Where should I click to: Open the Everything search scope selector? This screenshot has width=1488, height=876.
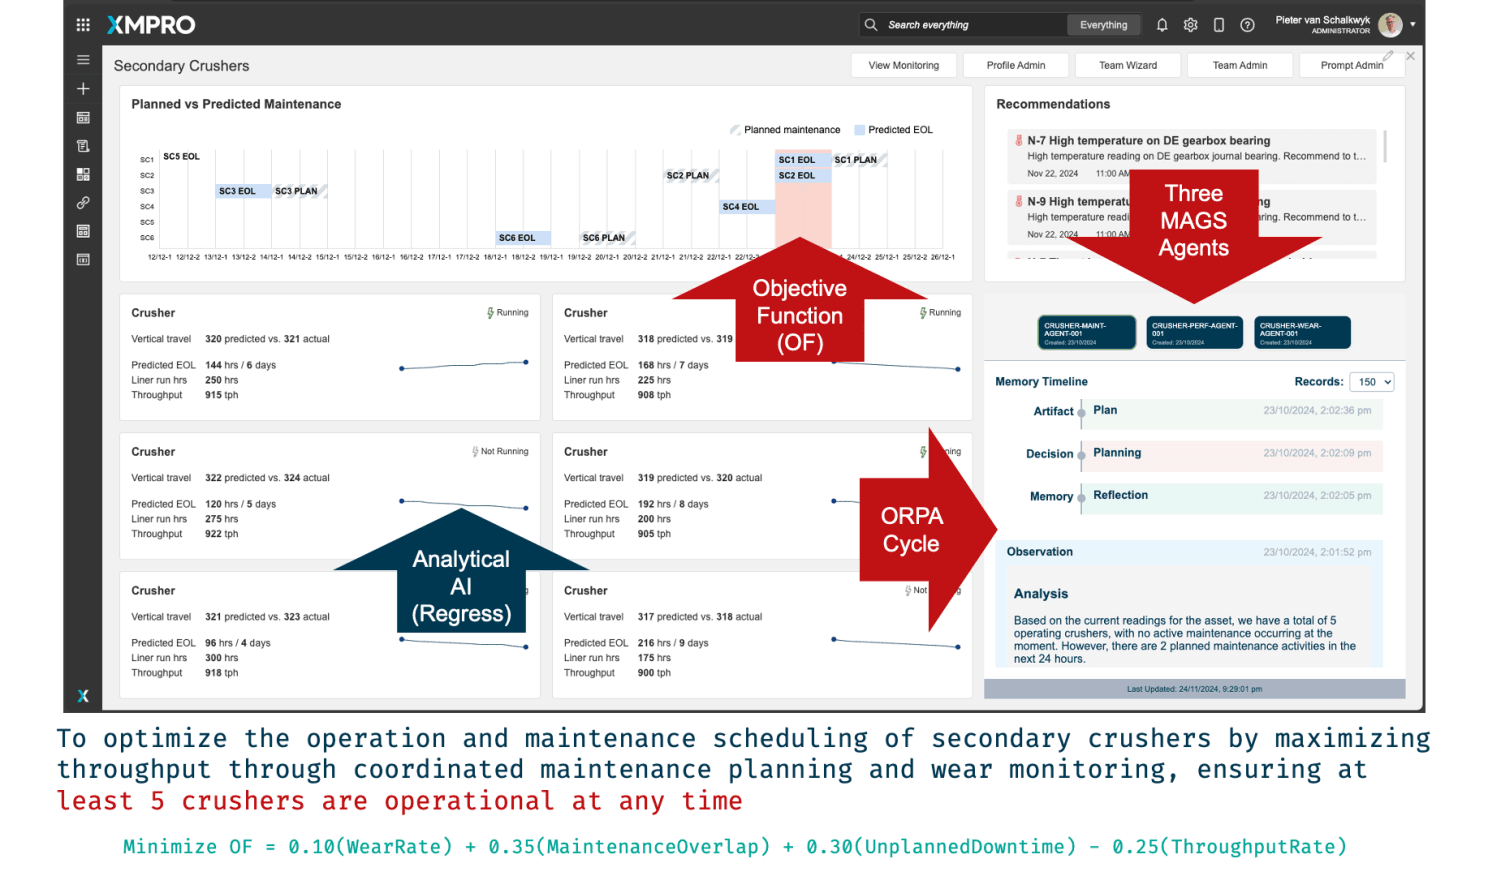click(1103, 25)
